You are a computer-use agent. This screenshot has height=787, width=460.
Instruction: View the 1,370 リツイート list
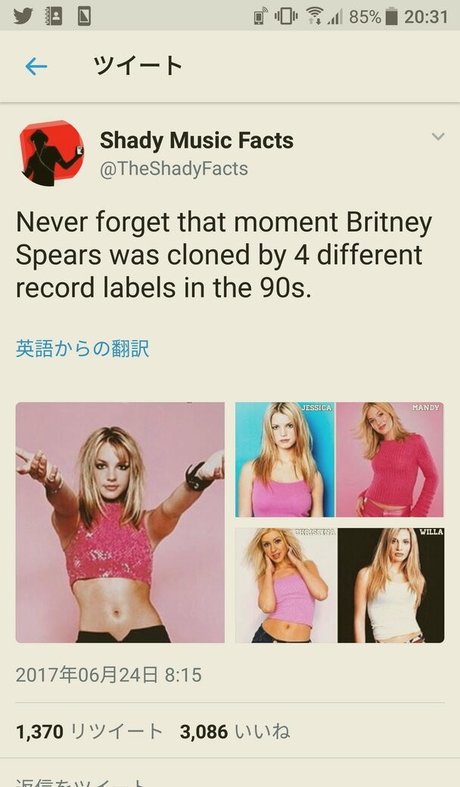tap(89, 732)
